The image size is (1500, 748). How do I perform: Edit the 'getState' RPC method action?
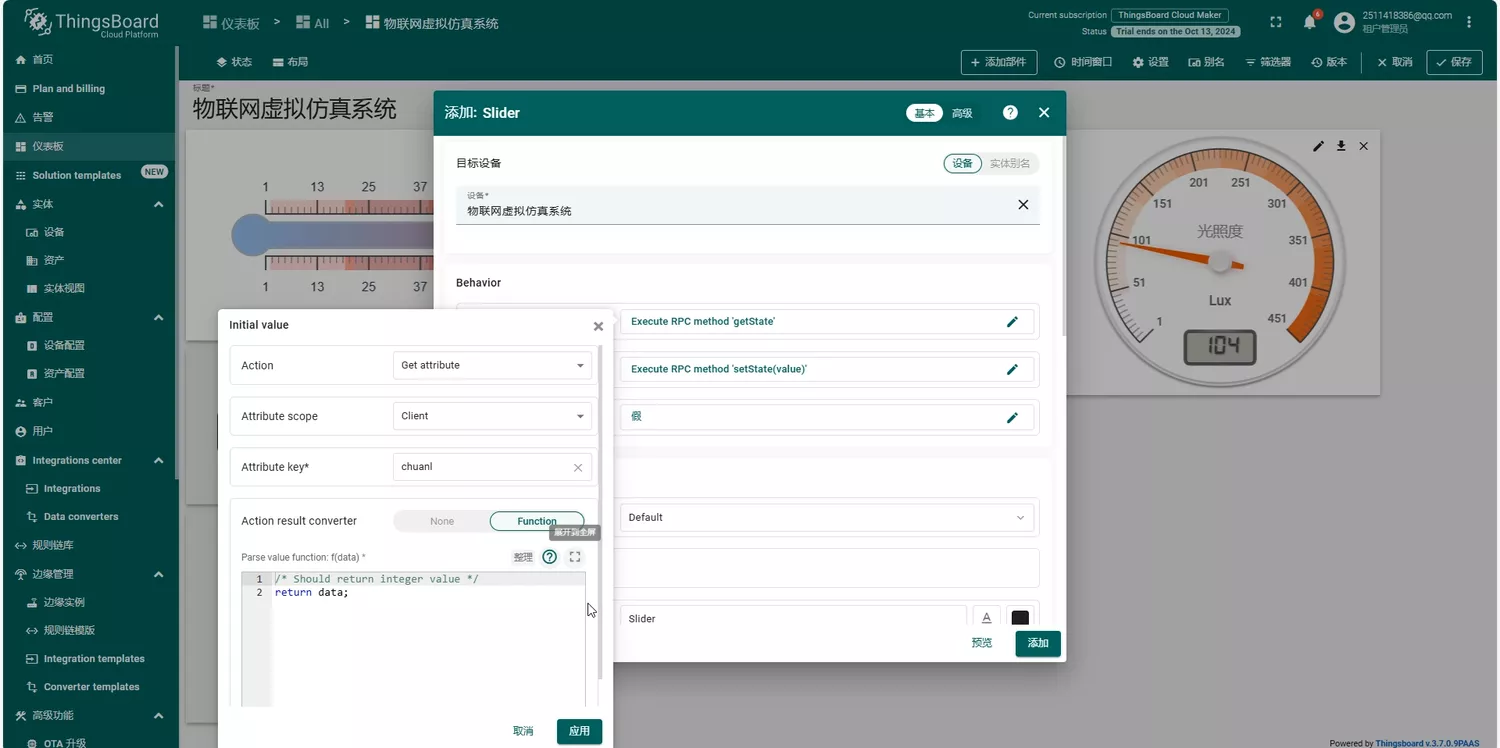(x=1012, y=322)
